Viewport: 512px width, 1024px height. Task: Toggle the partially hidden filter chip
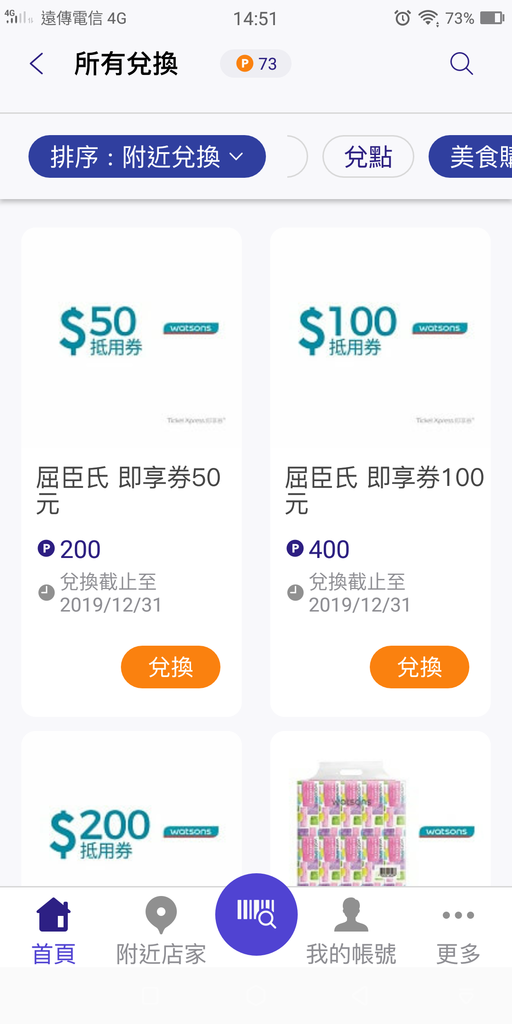click(x=297, y=157)
